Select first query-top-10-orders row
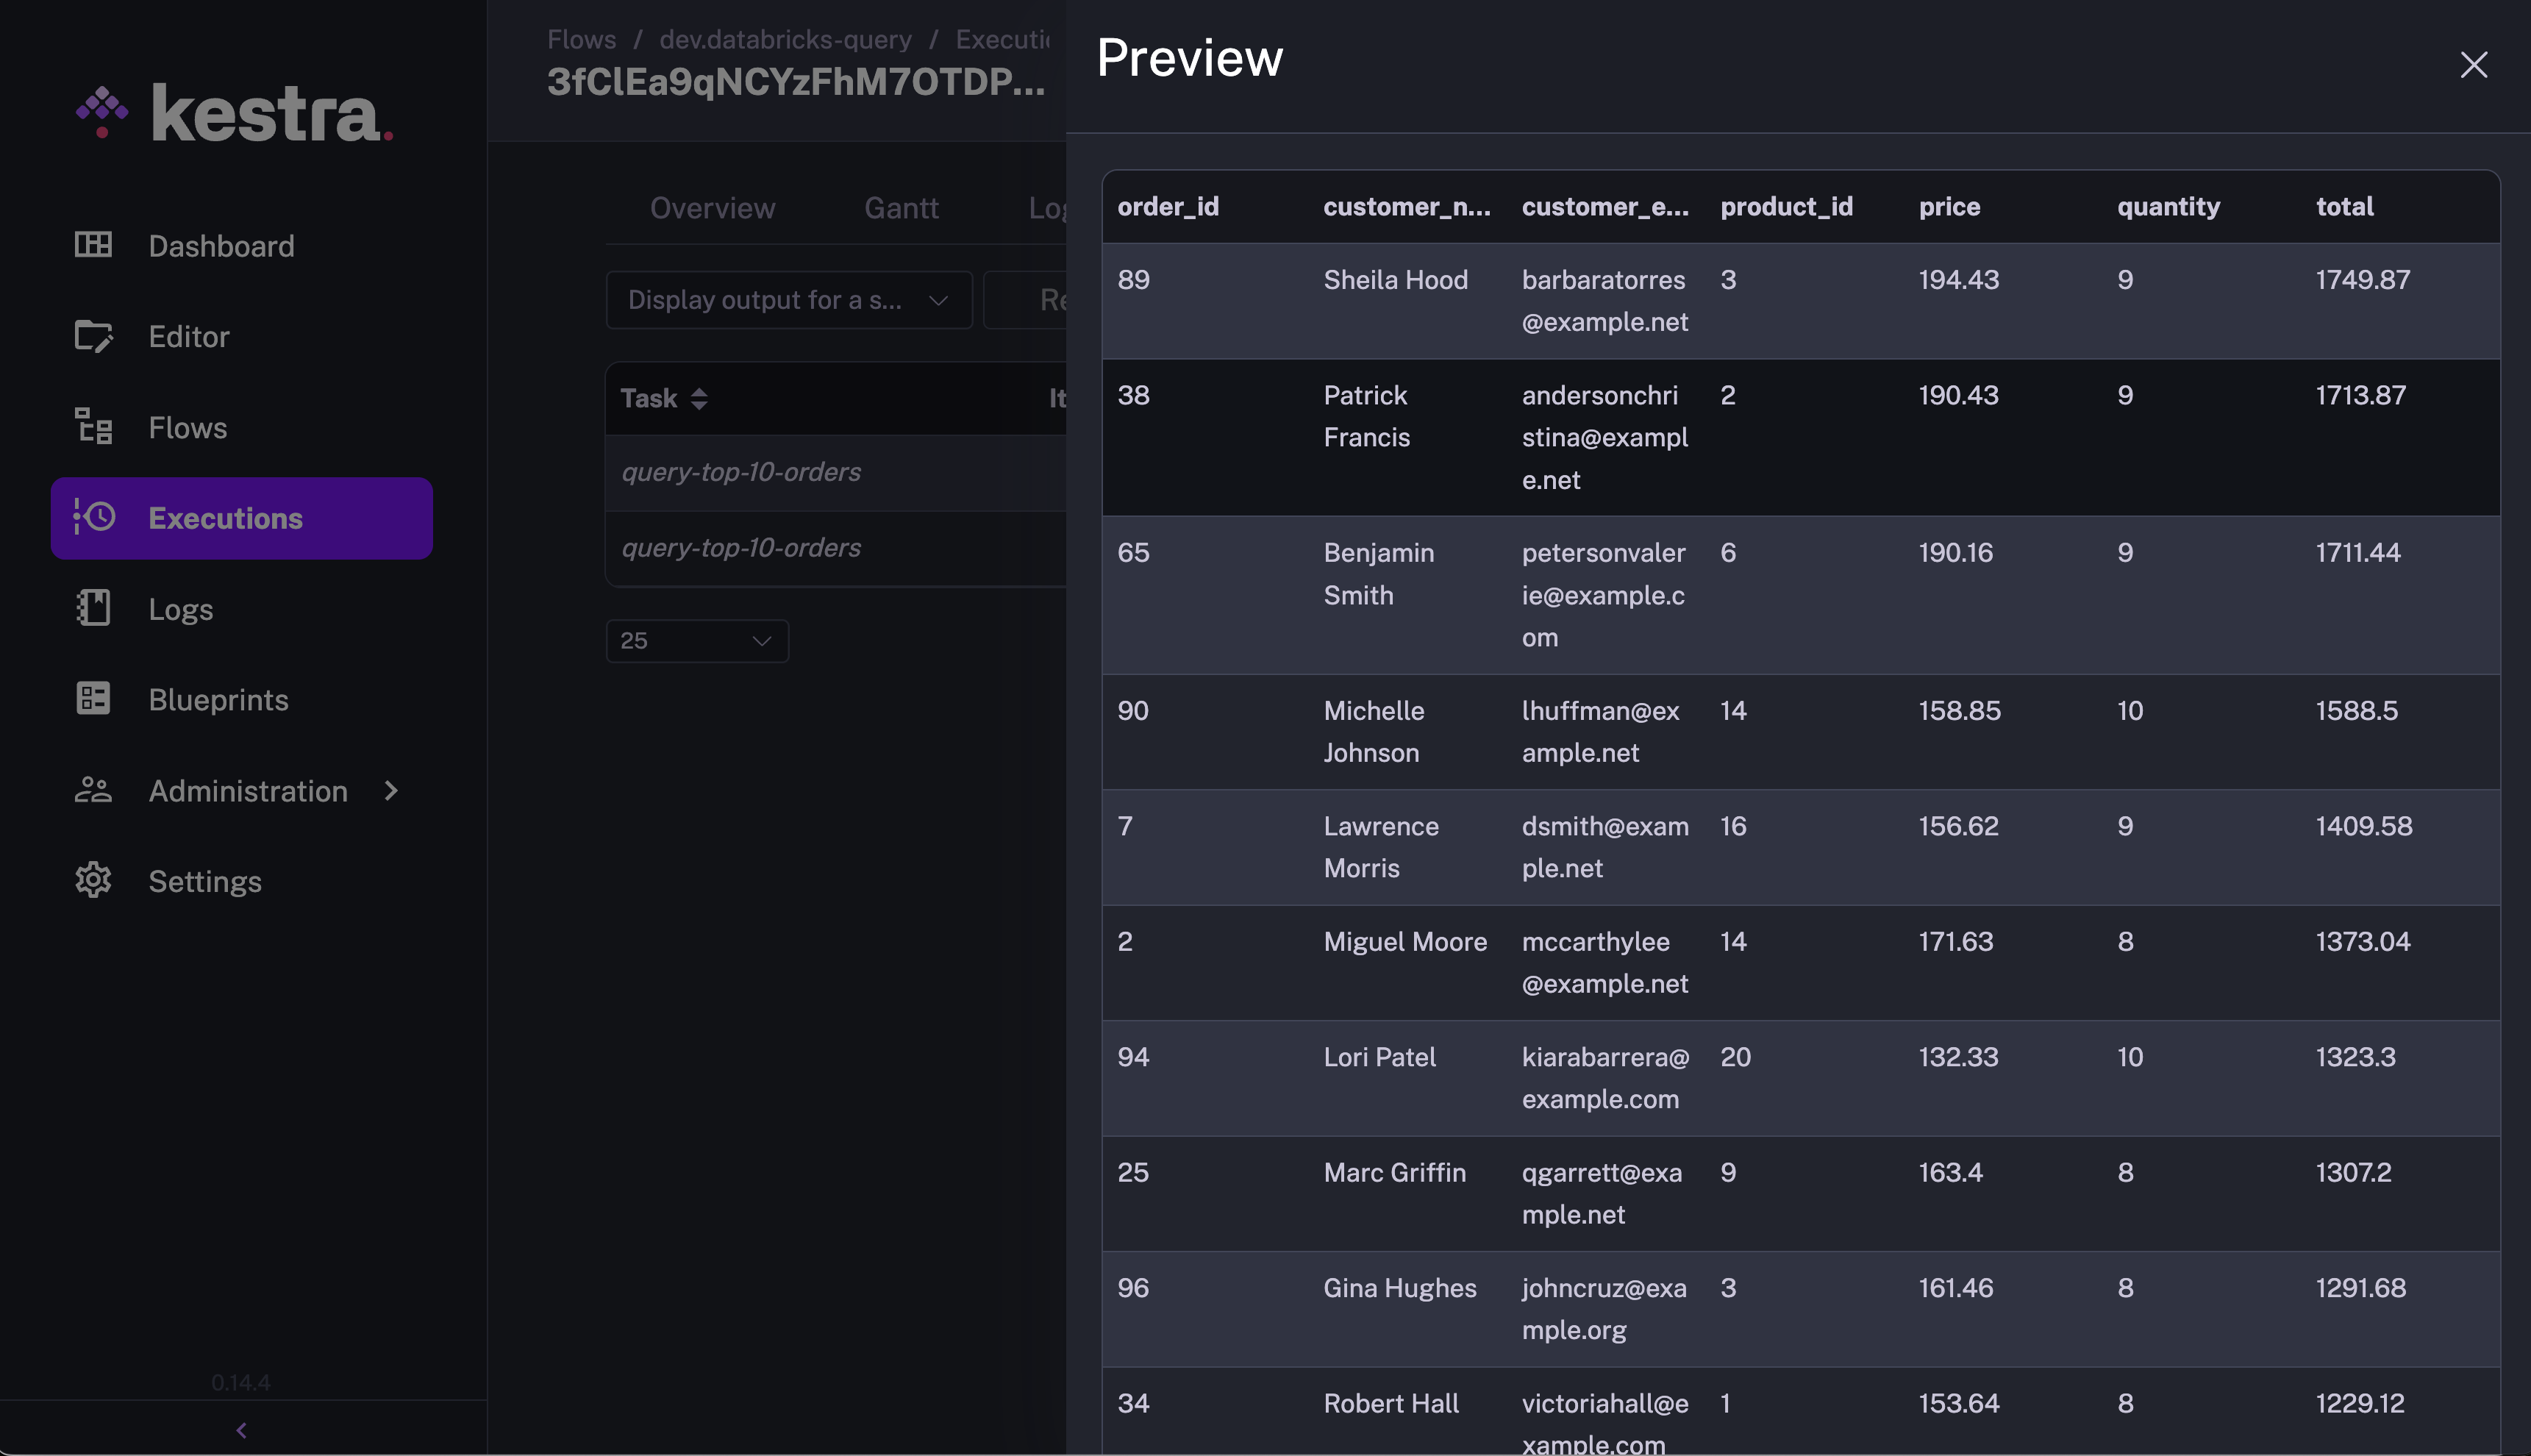 (741, 472)
